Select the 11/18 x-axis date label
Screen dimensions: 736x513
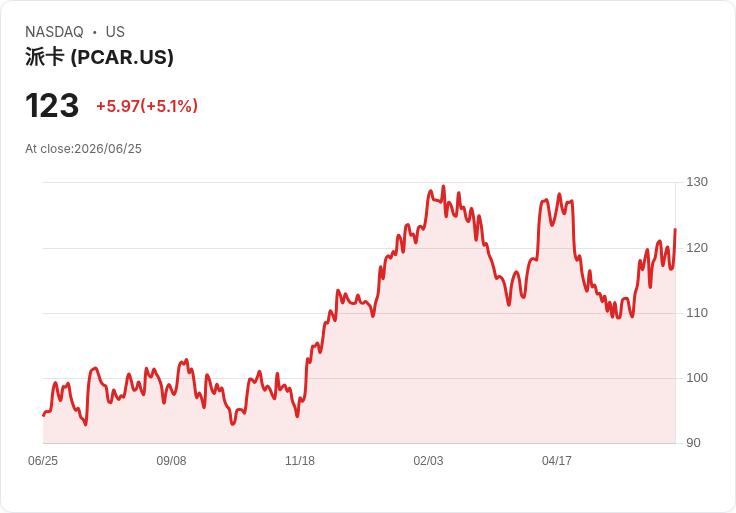300,461
